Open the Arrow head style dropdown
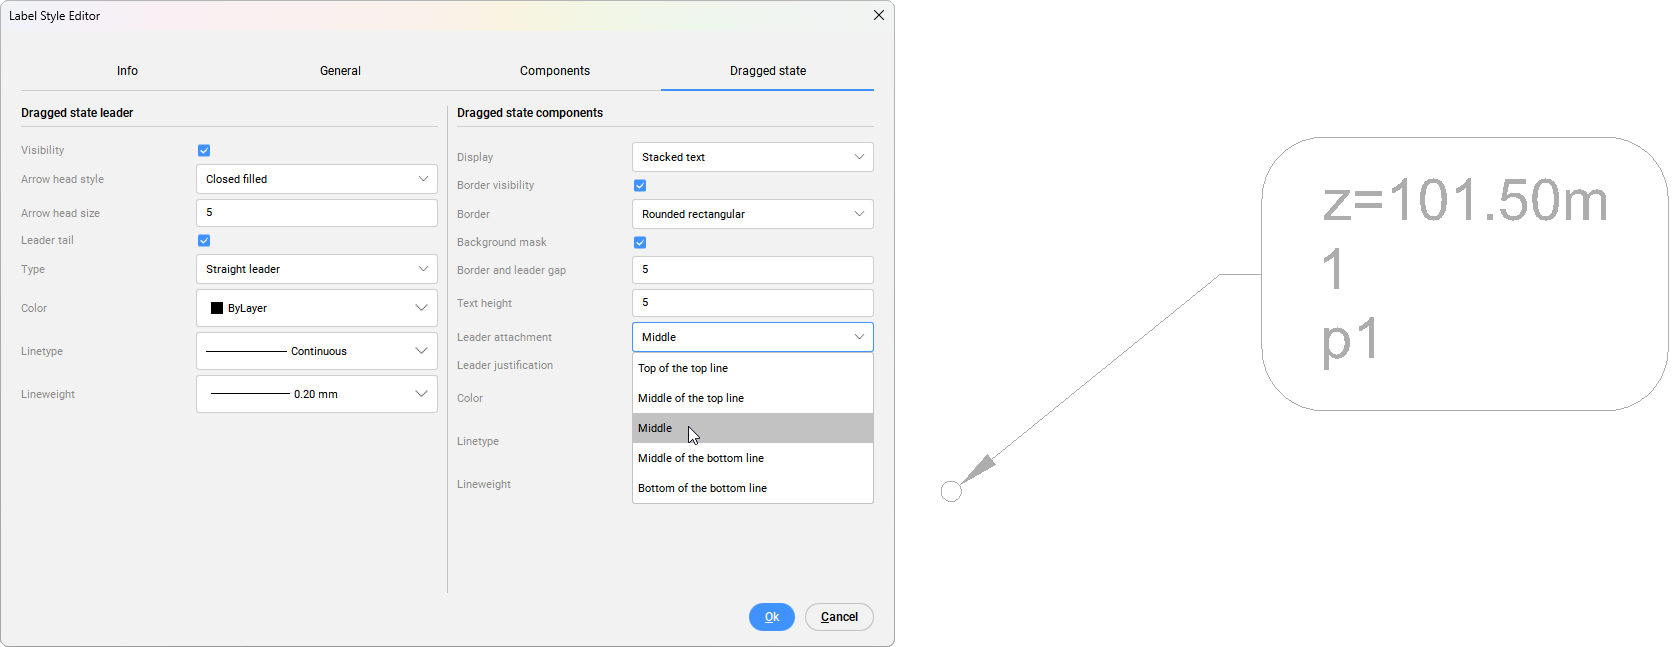Viewport: 1675px width, 647px height. tap(316, 179)
